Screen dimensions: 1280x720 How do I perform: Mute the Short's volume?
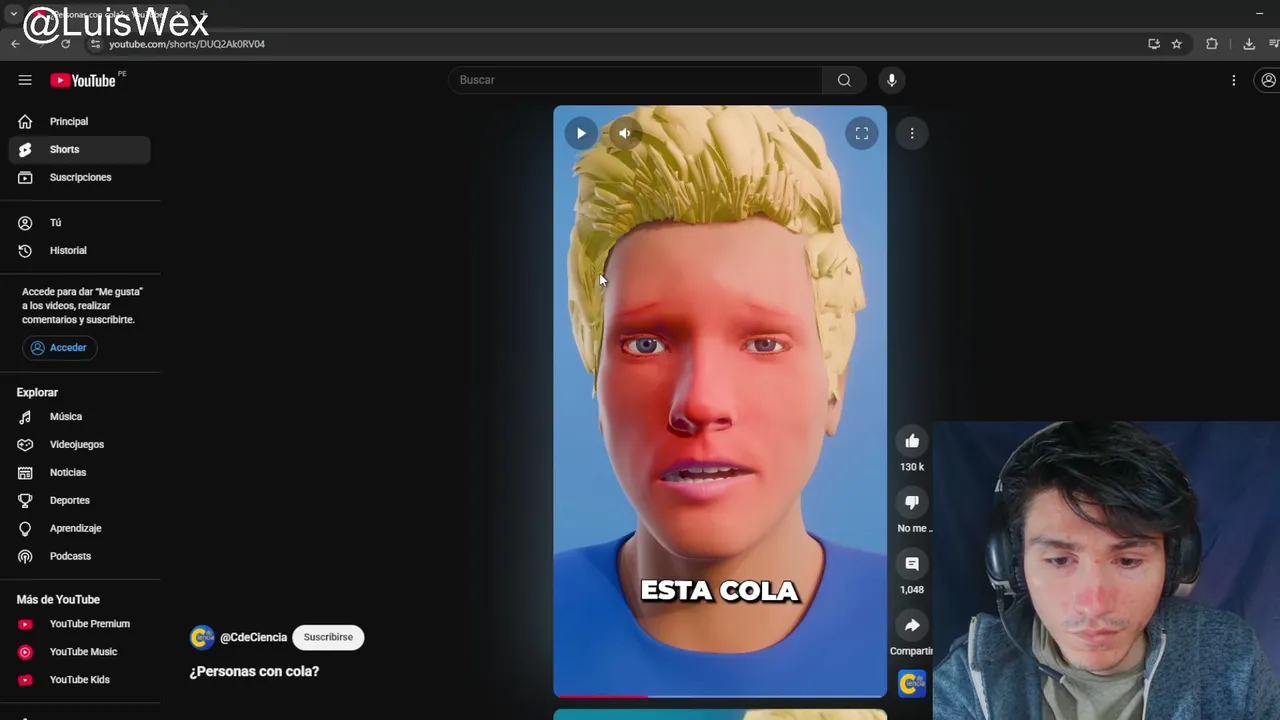pos(624,133)
